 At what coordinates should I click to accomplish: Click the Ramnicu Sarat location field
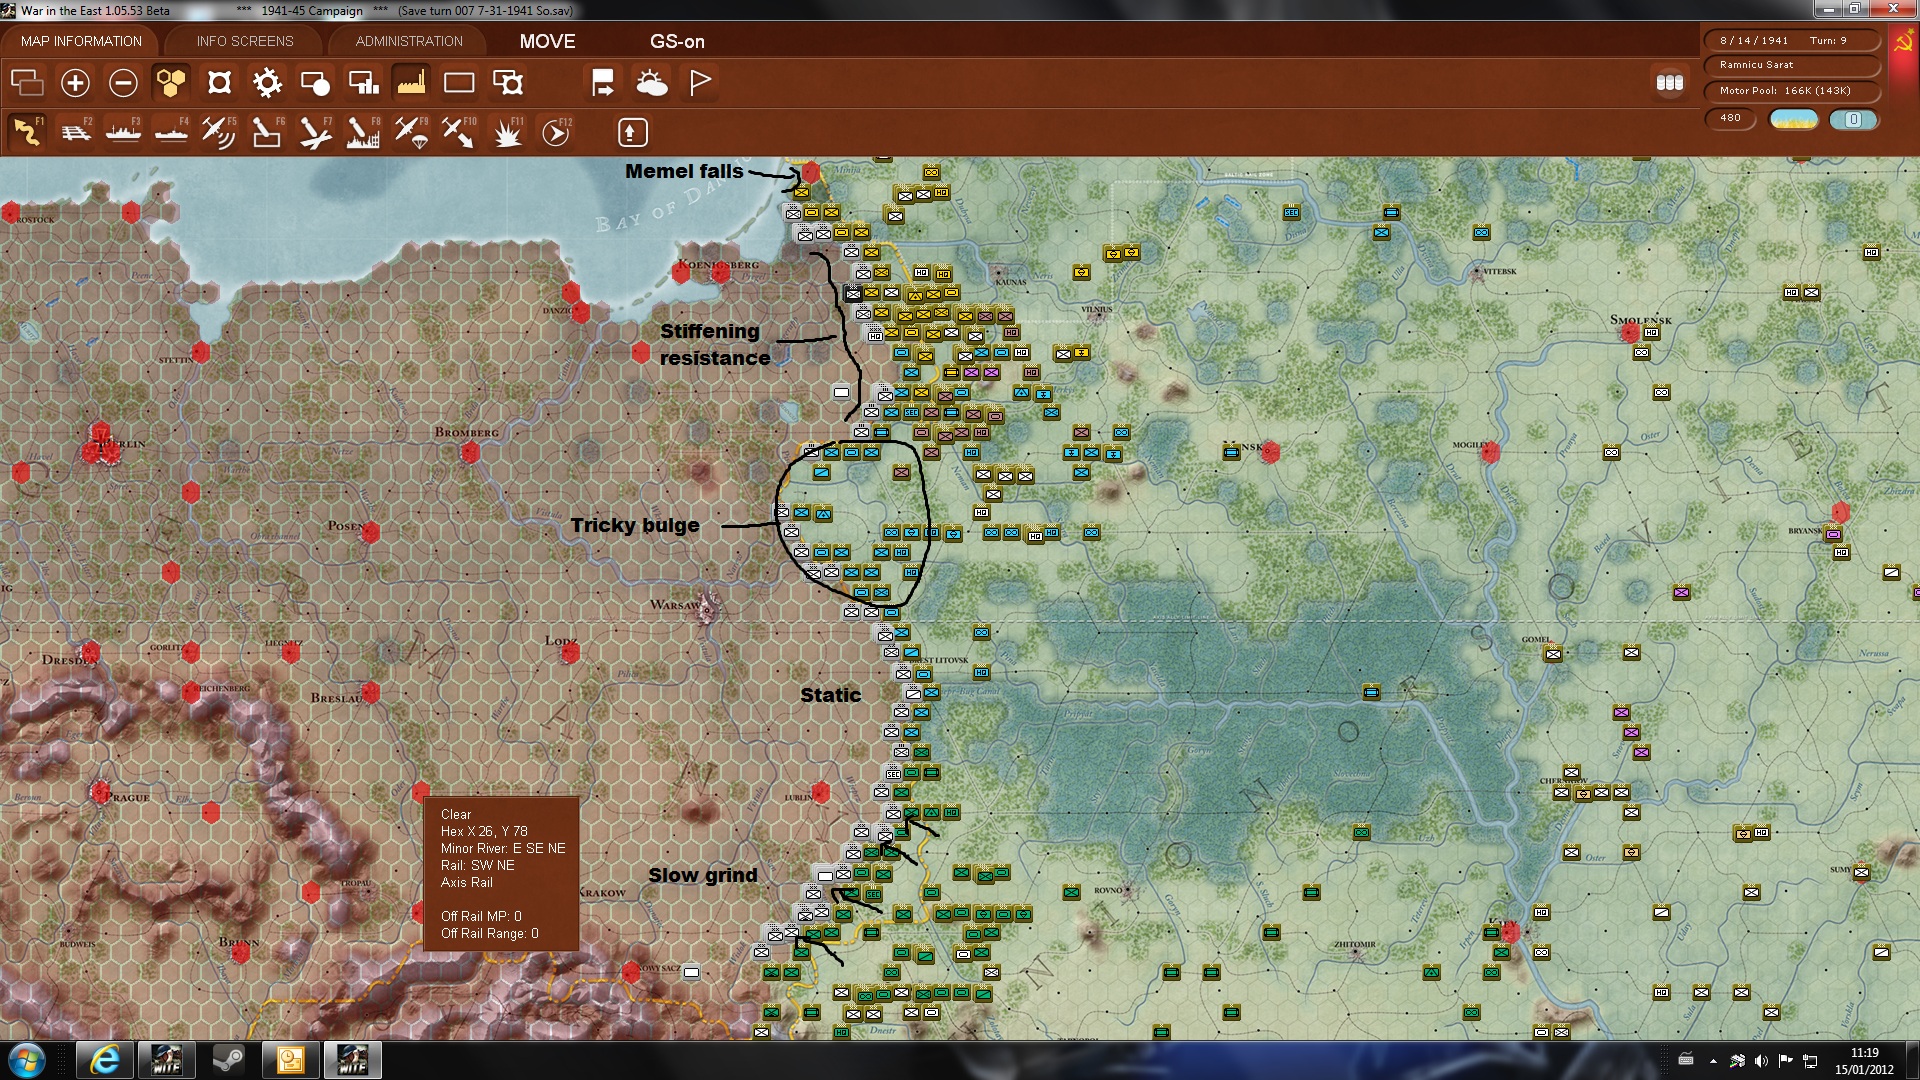coord(1791,65)
